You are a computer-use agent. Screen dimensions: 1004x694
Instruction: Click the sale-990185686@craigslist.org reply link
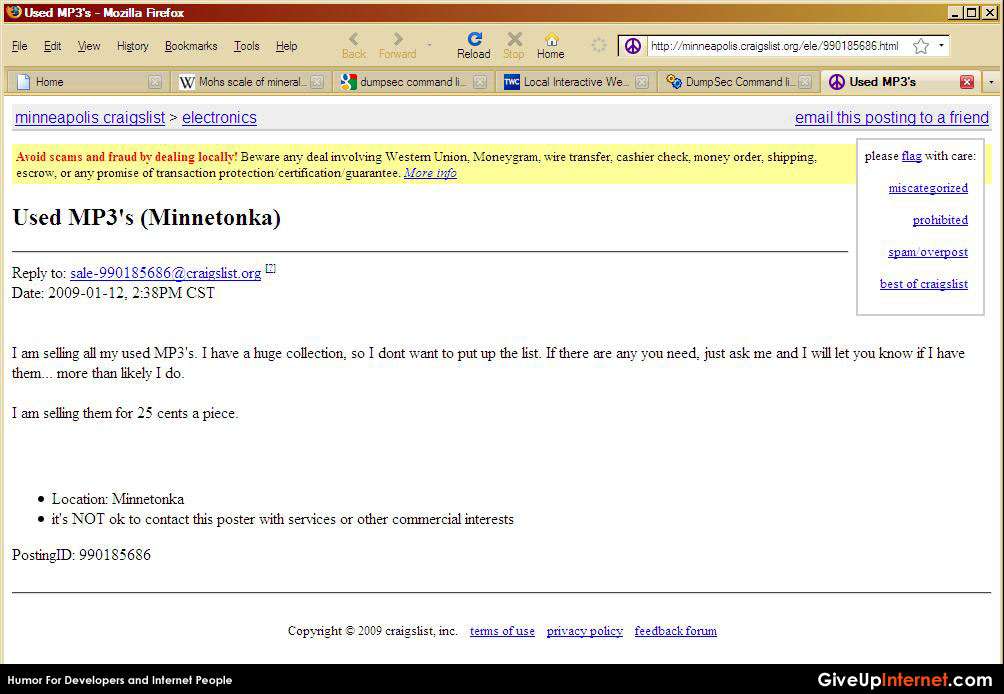click(165, 273)
